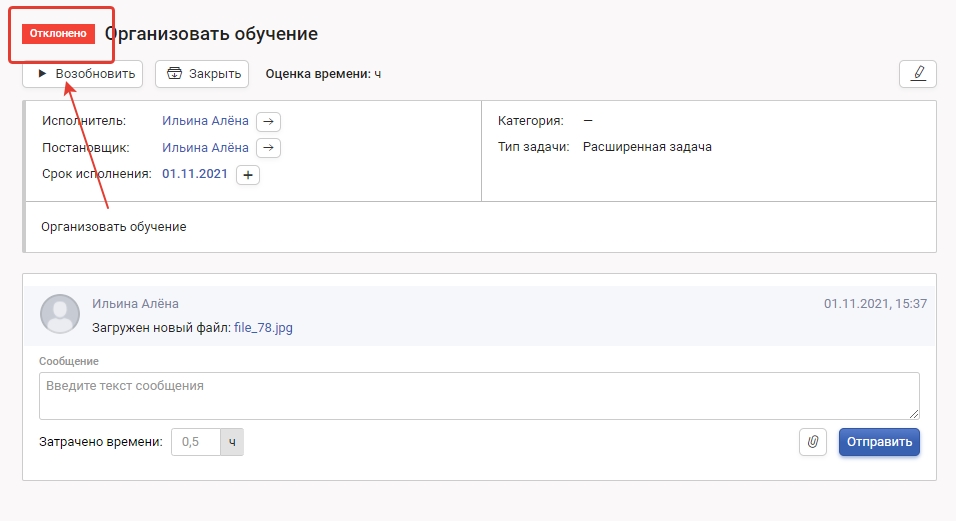
Task: Open the Исполнитель link Ильина Алёна
Action: pos(205,121)
